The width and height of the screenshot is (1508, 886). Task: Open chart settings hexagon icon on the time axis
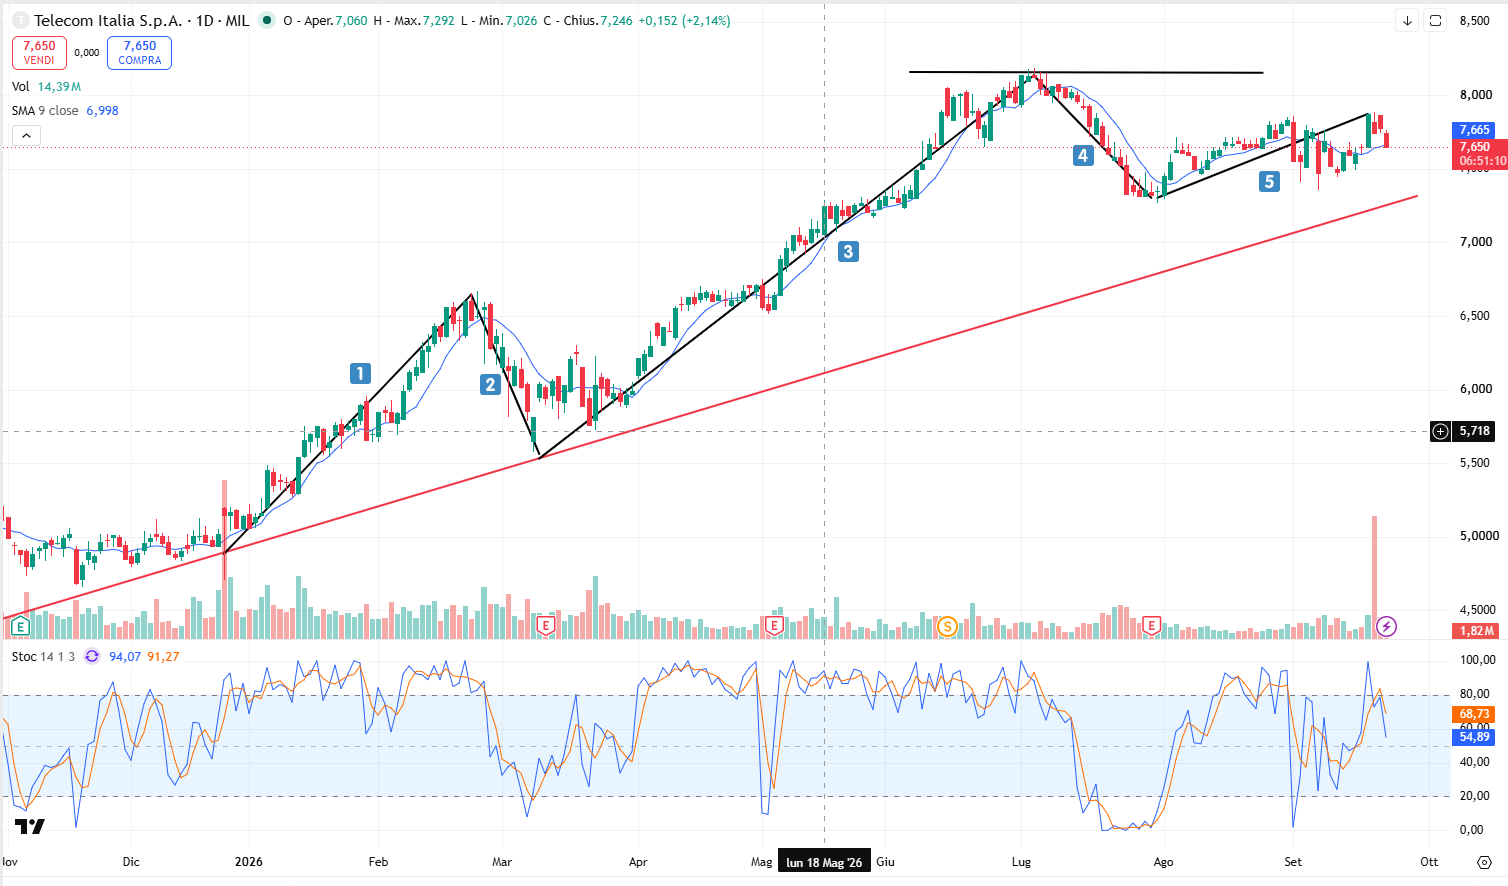click(x=1484, y=862)
